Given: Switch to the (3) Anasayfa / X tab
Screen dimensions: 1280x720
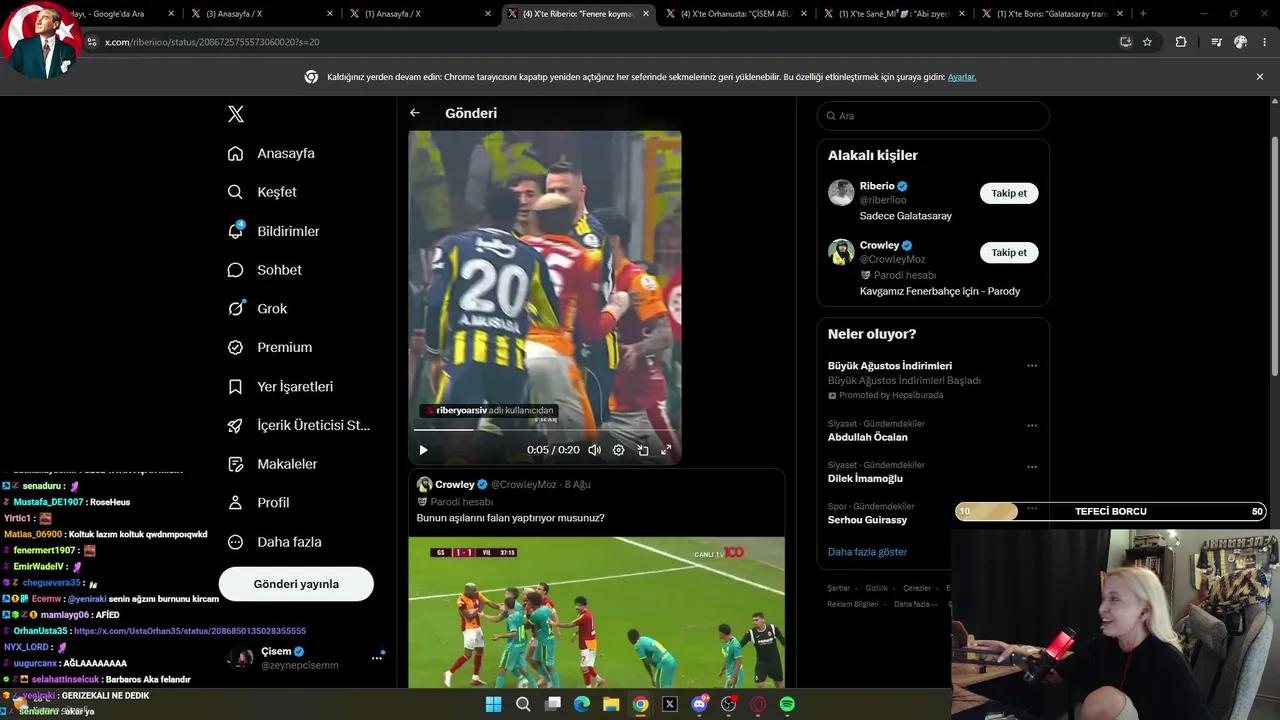Looking at the screenshot, I should click(x=260, y=14).
